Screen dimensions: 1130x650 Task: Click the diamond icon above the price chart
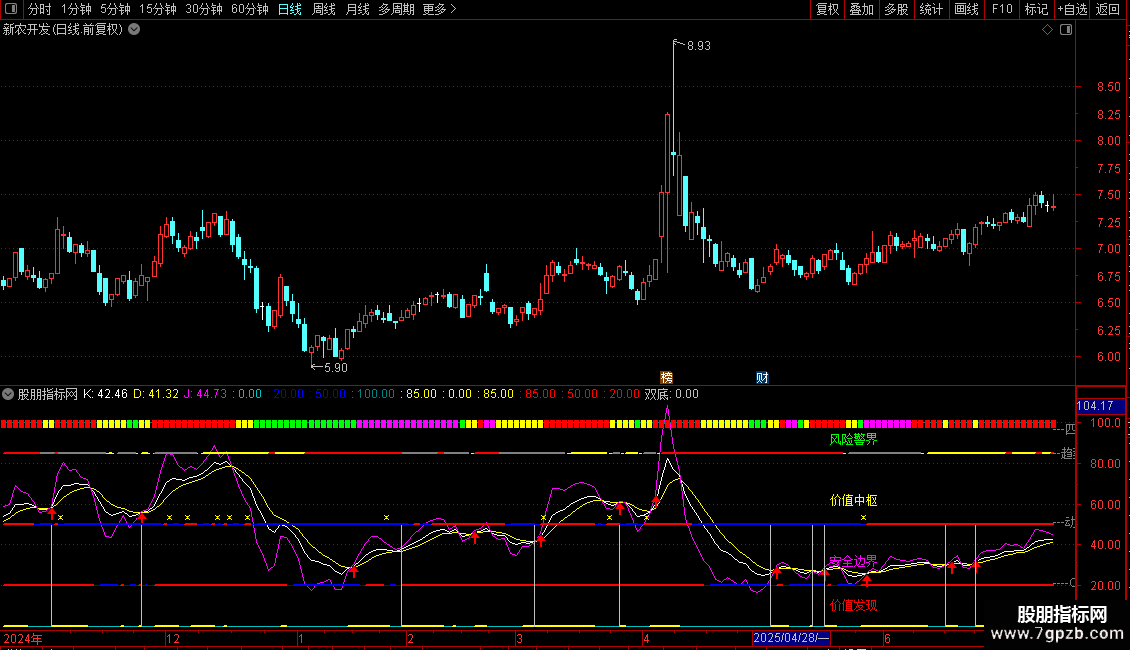pos(1047,30)
